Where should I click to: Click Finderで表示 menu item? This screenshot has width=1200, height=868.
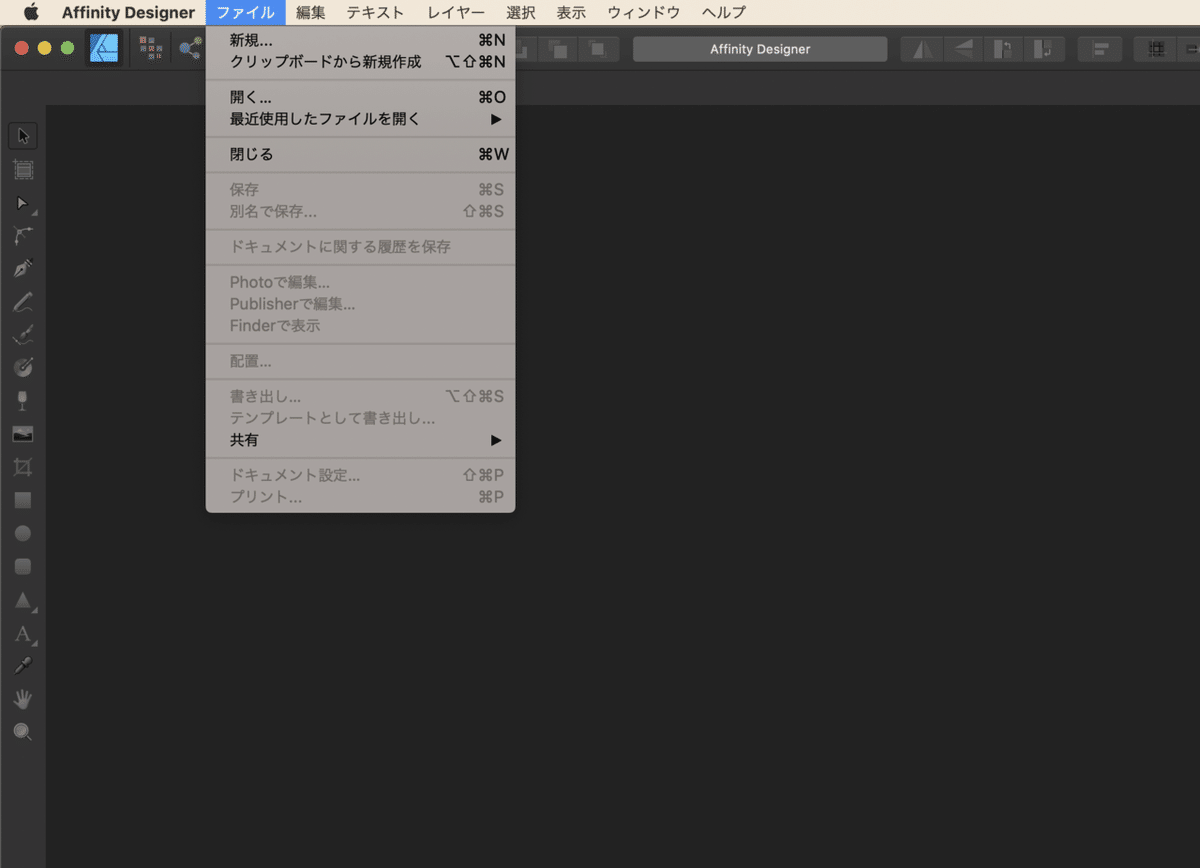[361, 326]
